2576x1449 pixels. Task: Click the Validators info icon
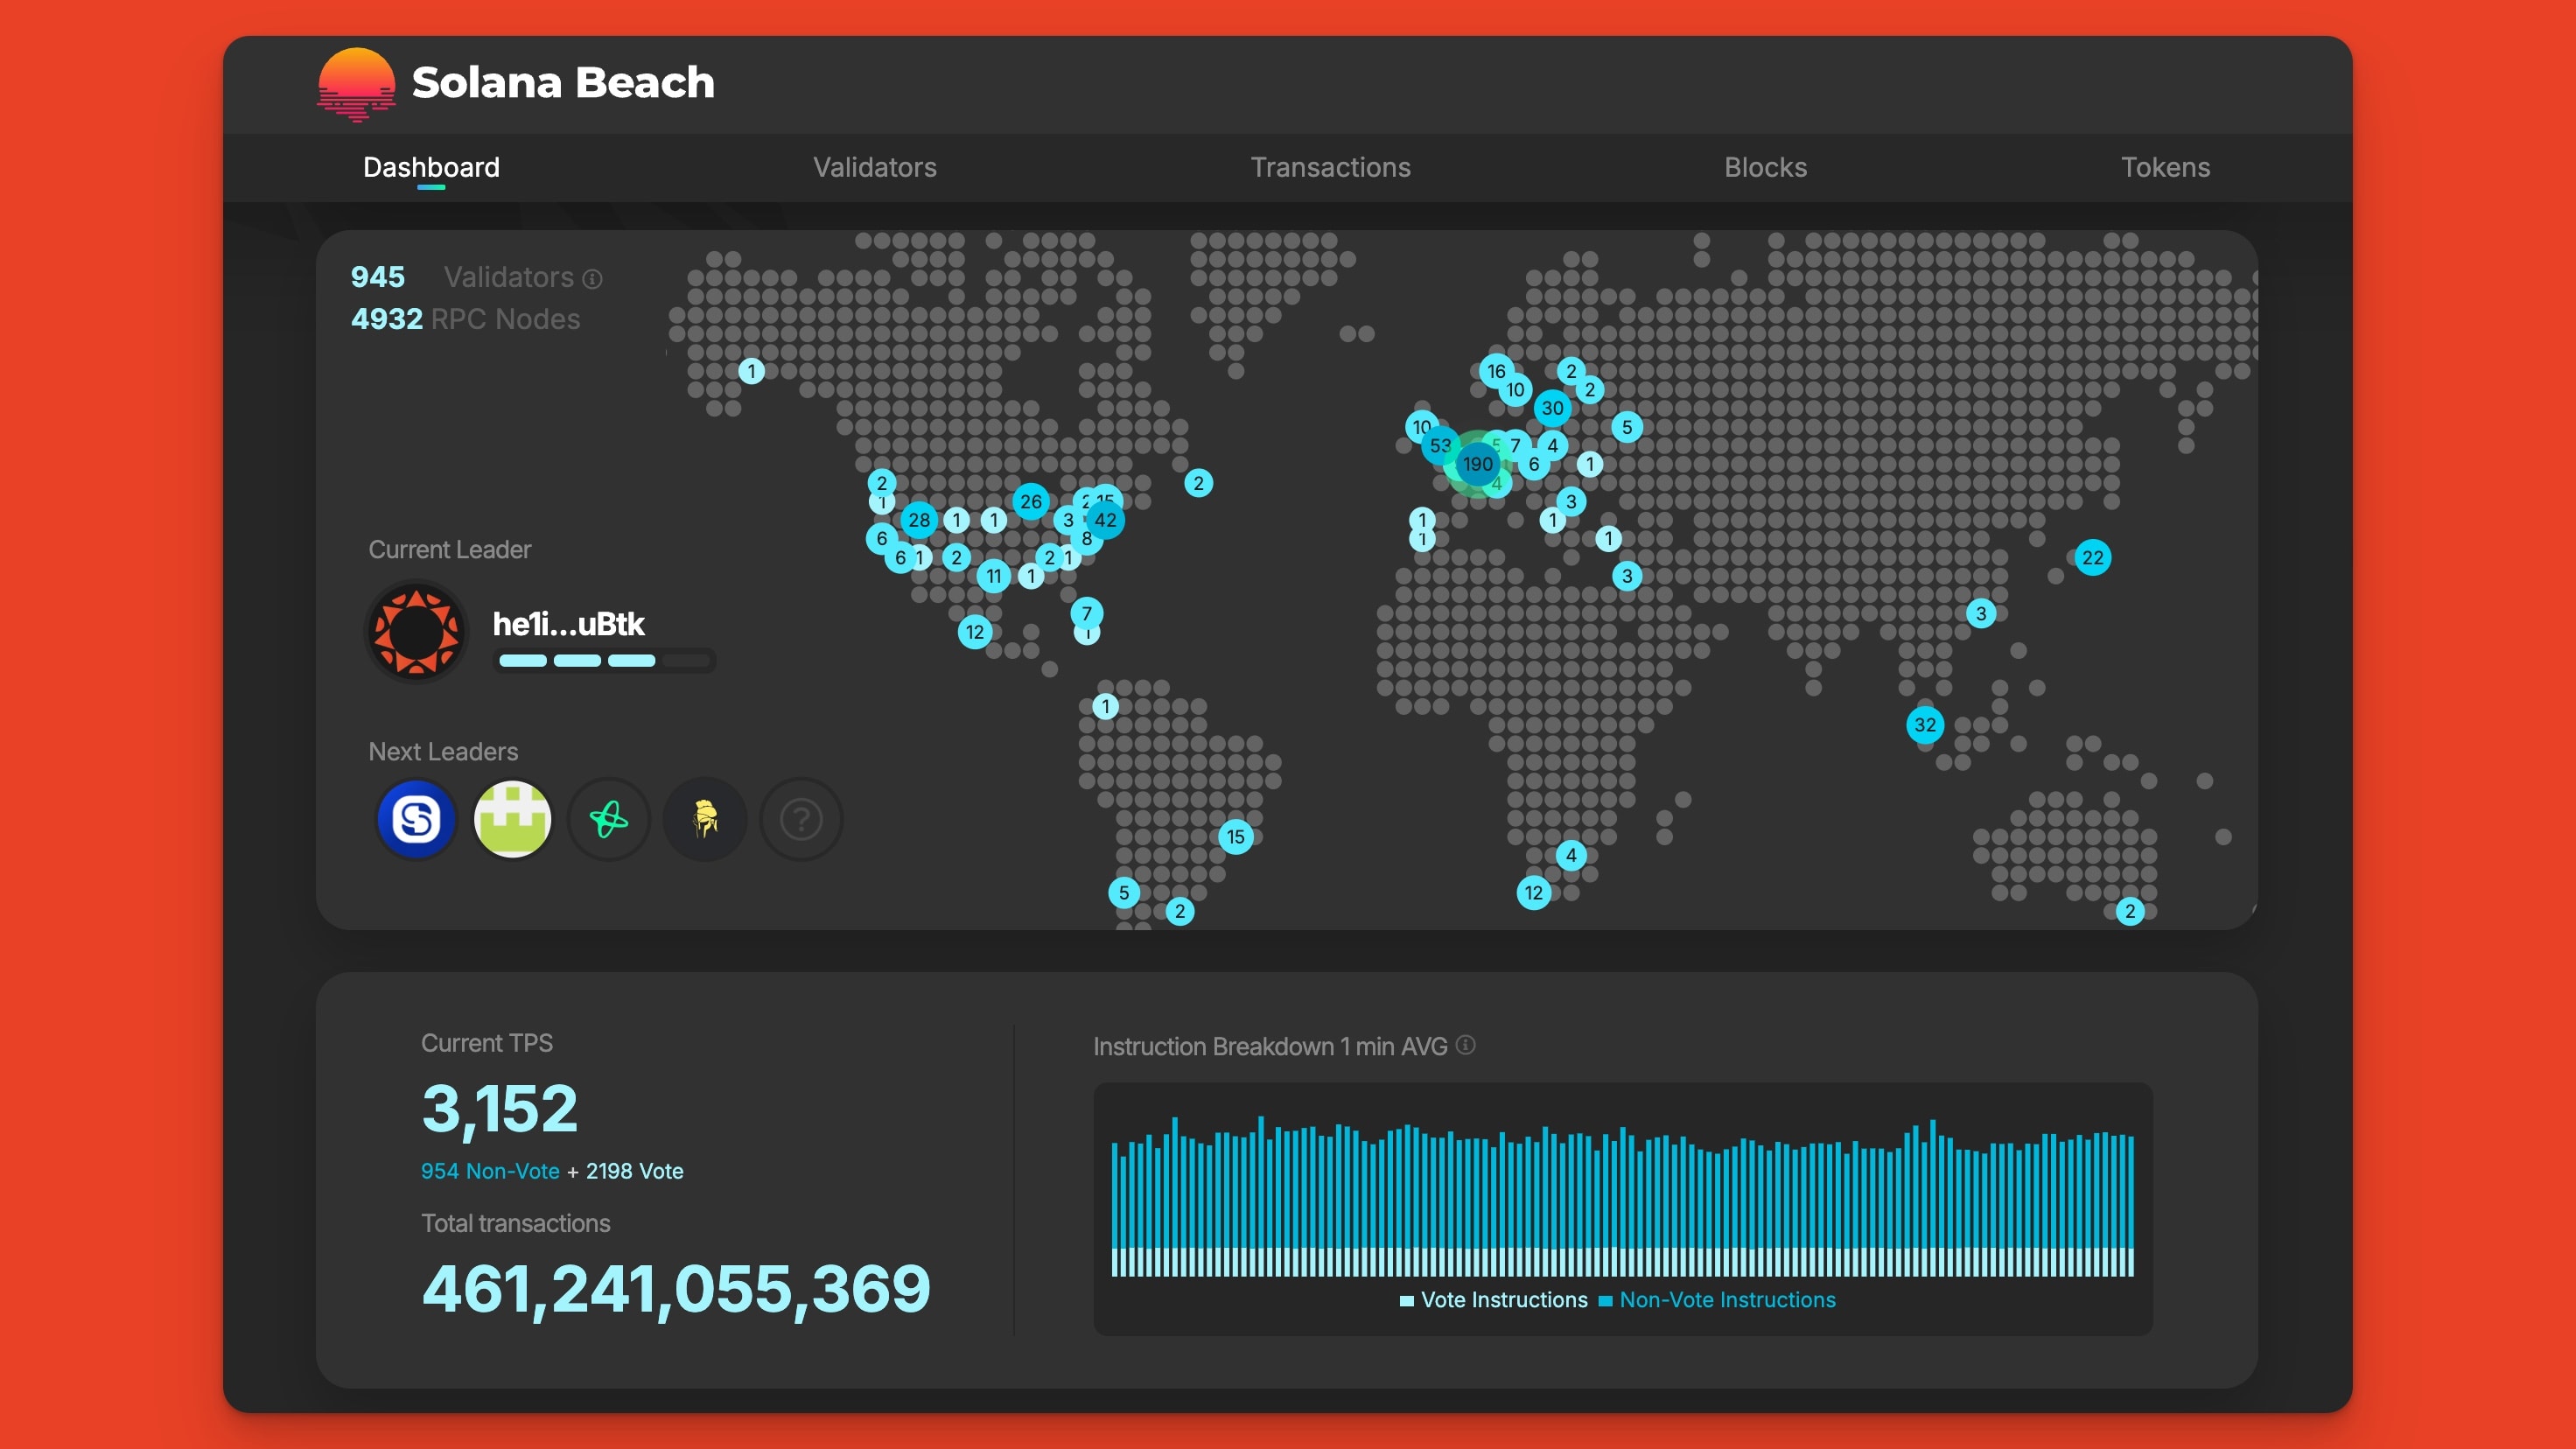point(592,279)
